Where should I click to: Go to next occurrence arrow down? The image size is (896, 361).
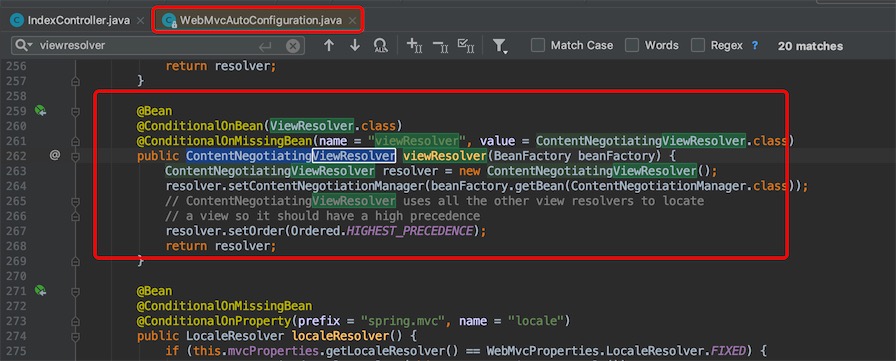coord(355,45)
